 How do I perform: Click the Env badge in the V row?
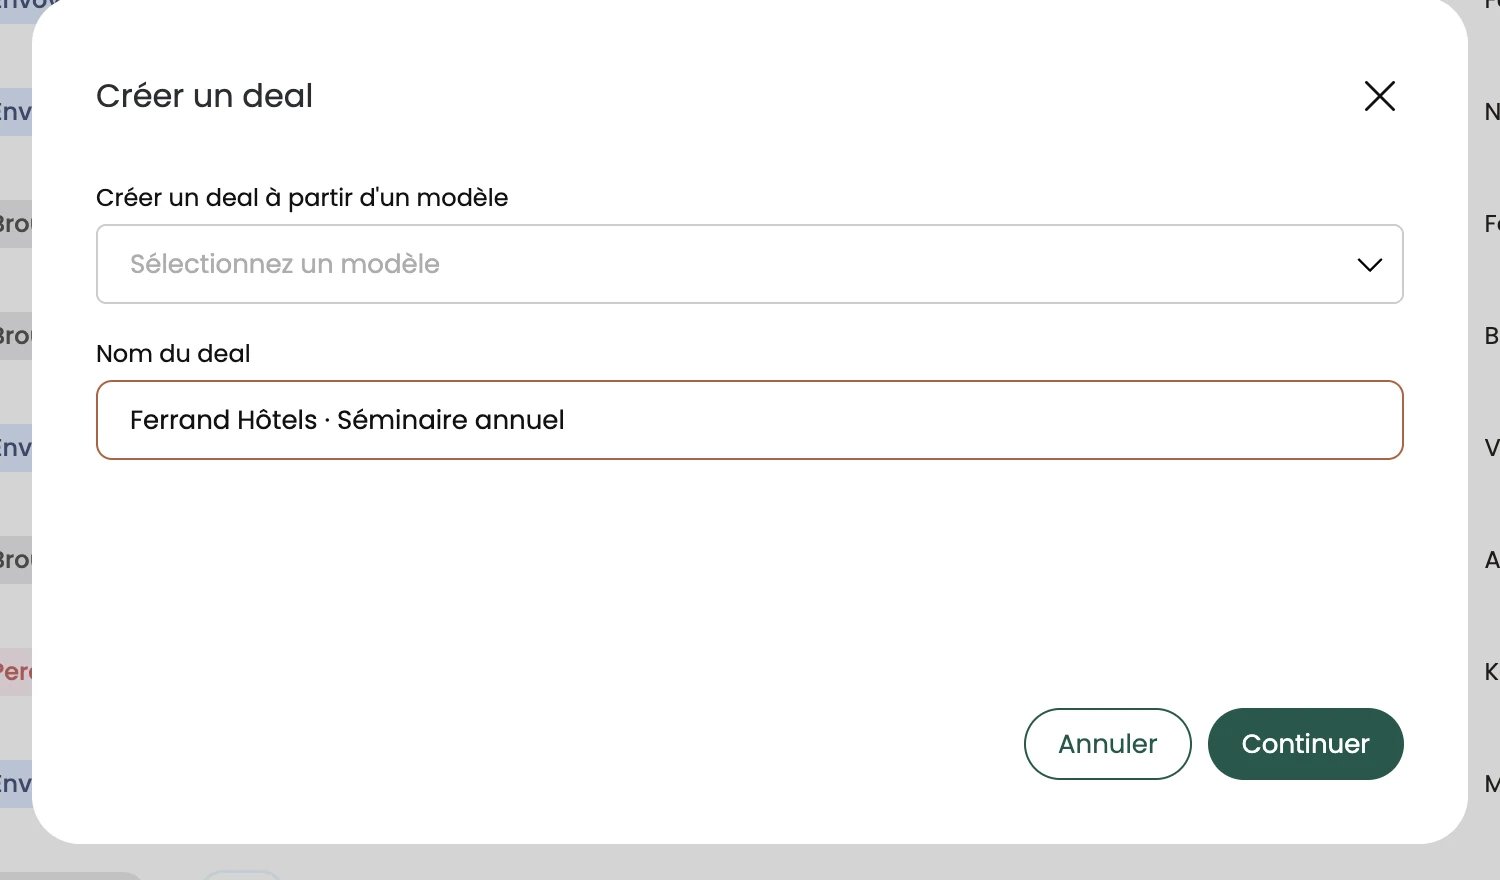click(x=16, y=448)
